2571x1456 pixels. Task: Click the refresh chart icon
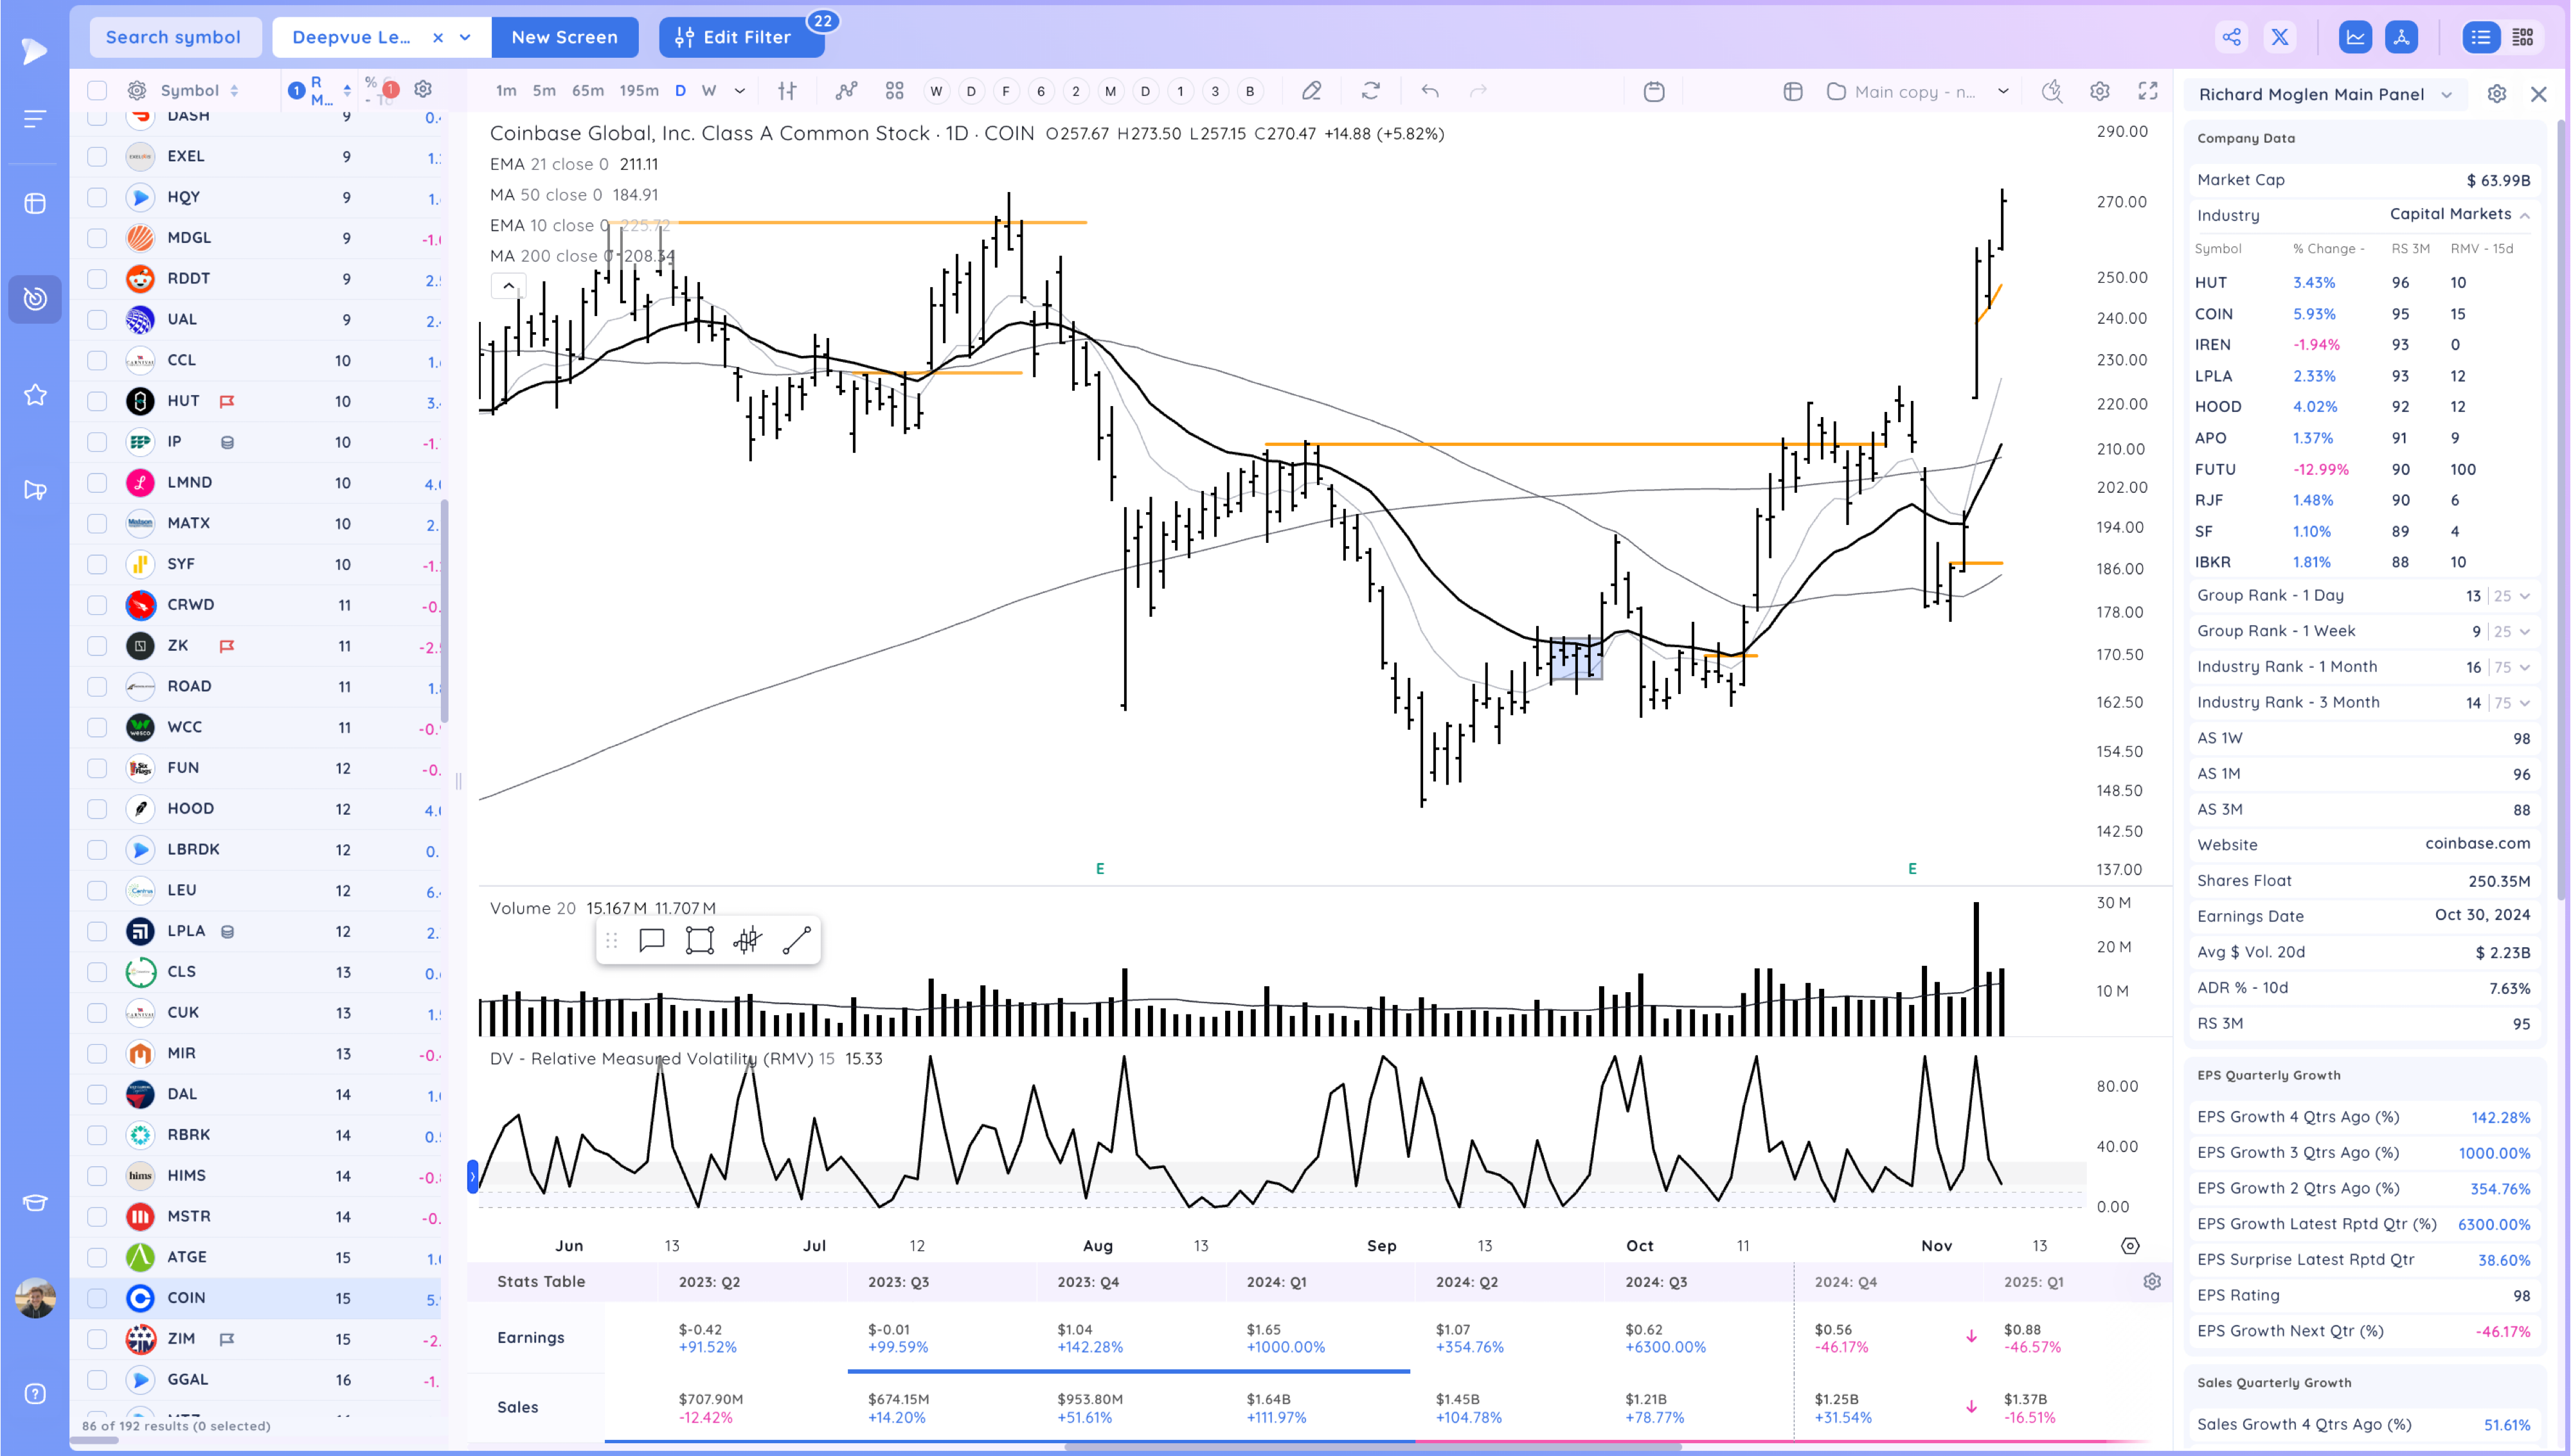[x=1370, y=91]
